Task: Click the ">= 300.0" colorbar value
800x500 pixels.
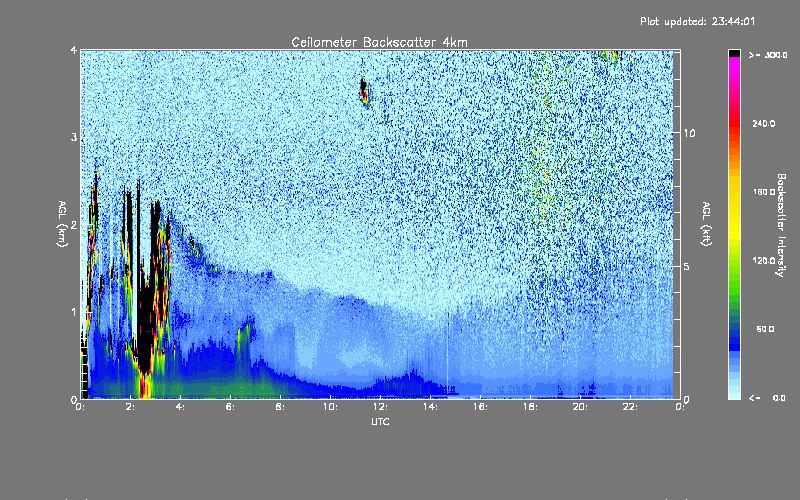Action: point(768,55)
